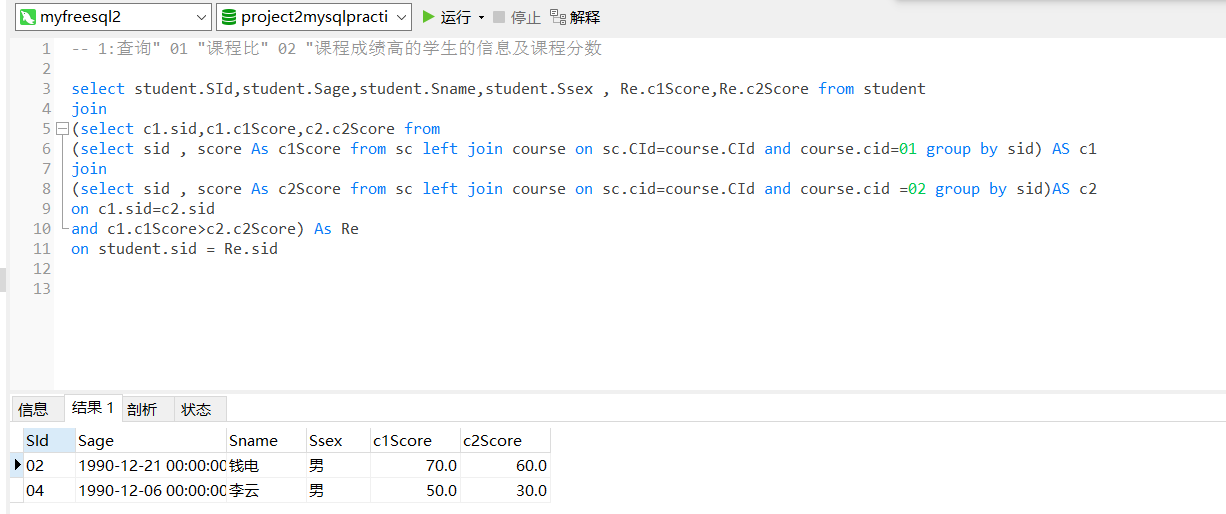Click the green Run (运行) button

446,17
